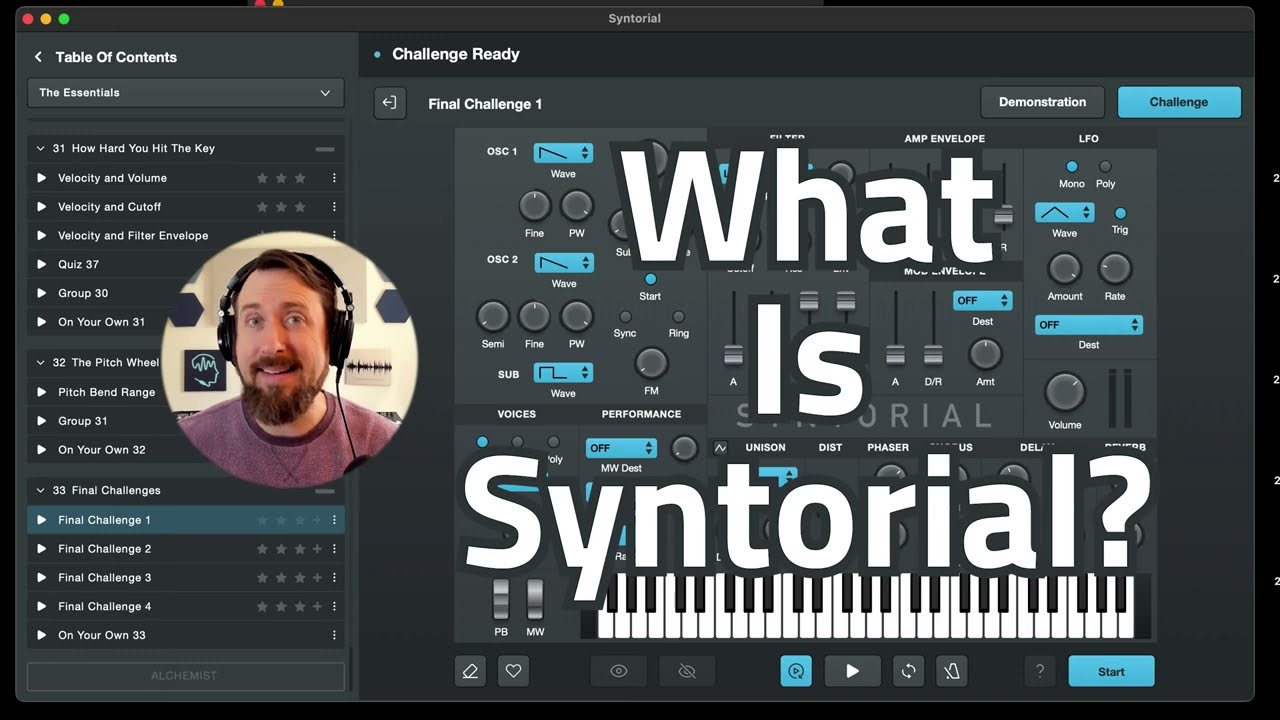Click play icon next to Final Challenge 4

pyautogui.click(x=41, y=606)
